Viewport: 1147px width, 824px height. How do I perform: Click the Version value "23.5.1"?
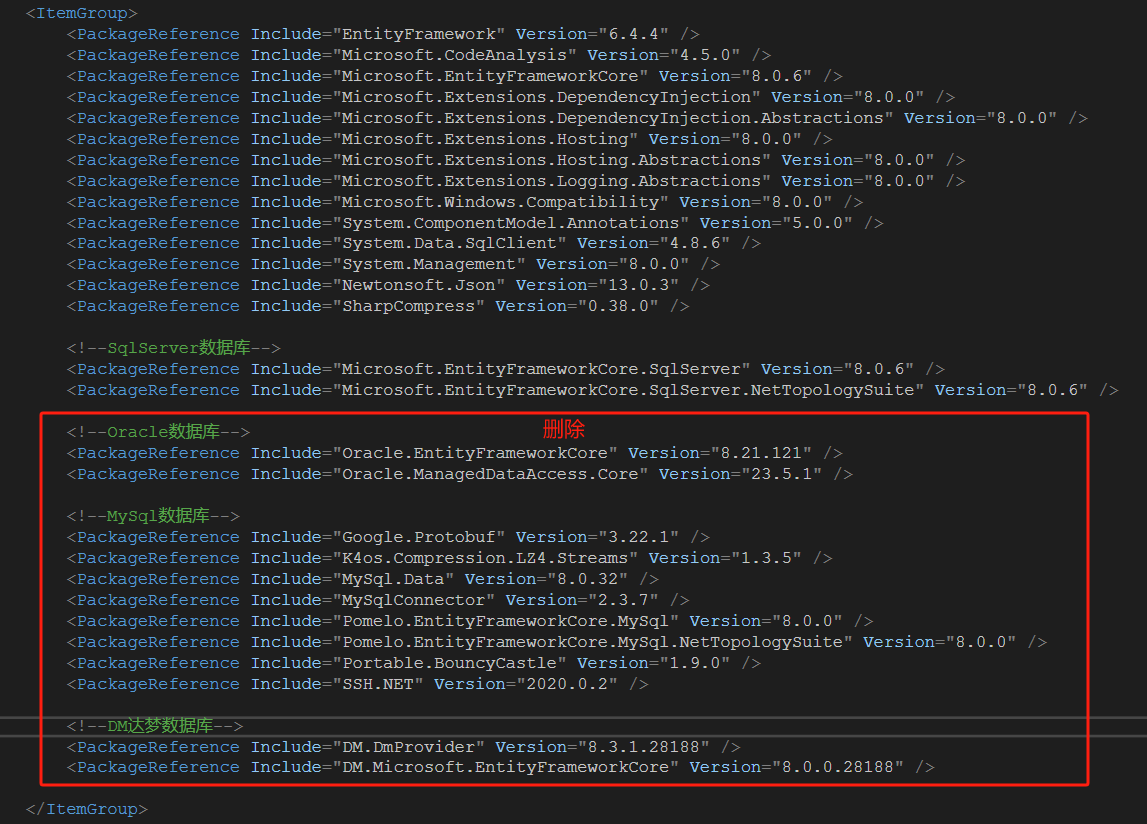click(782, 474)
